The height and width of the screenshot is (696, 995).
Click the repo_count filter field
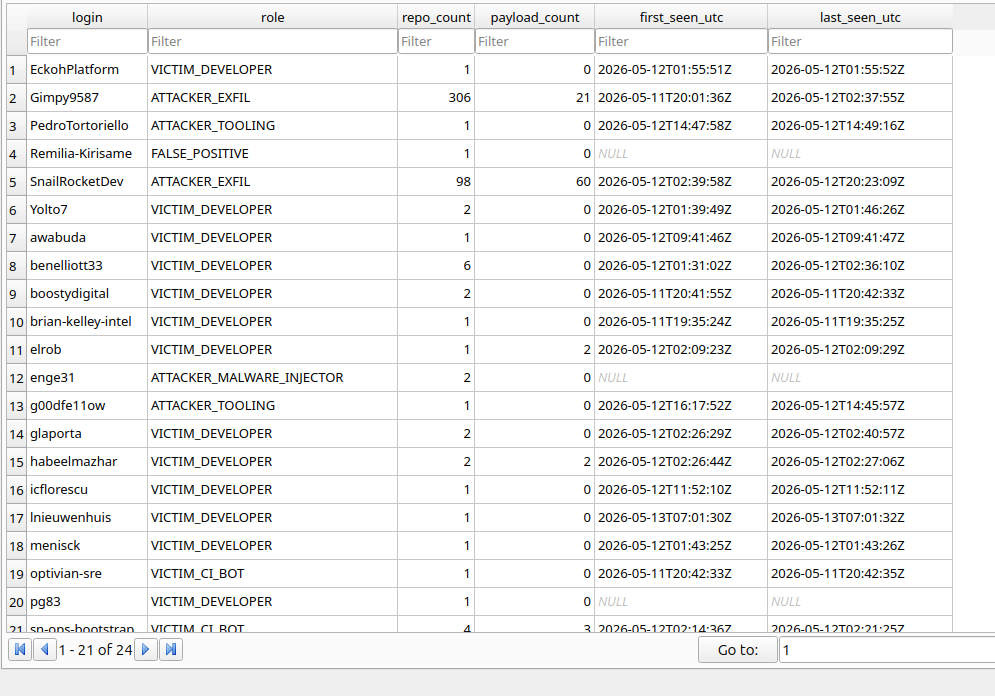tap(436, 41)
